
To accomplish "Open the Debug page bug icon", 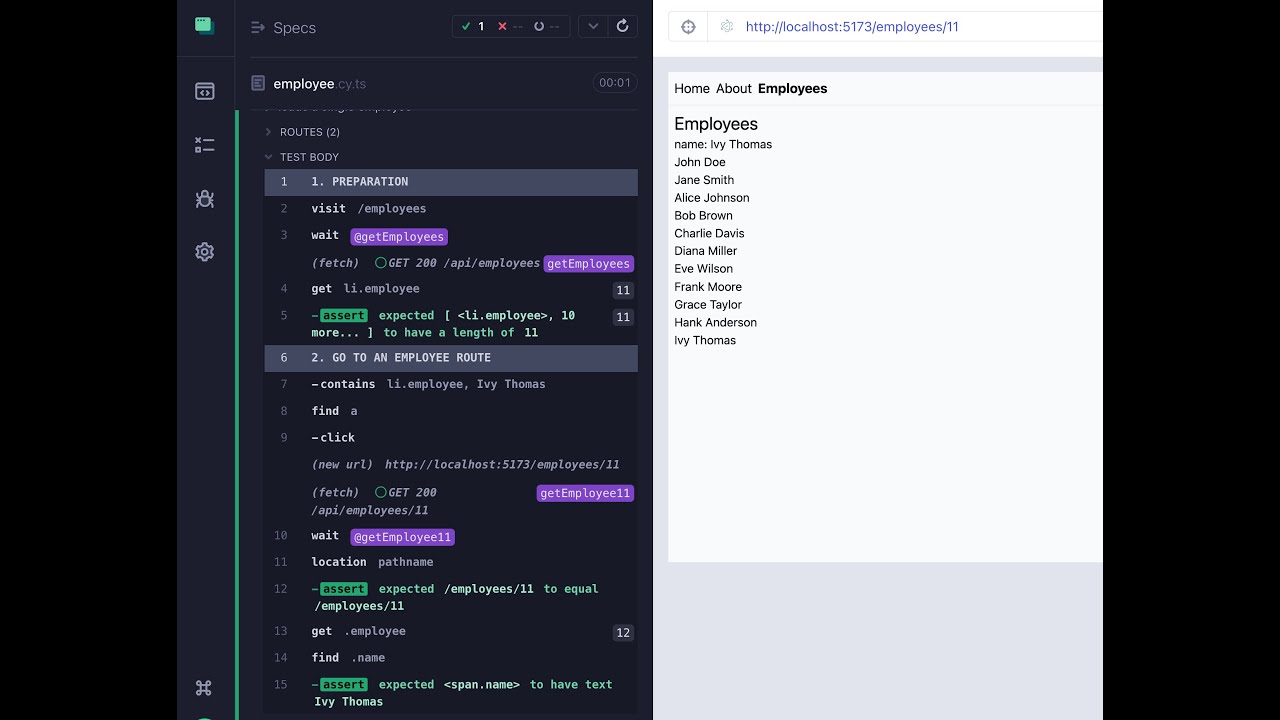I will (205, 199).
